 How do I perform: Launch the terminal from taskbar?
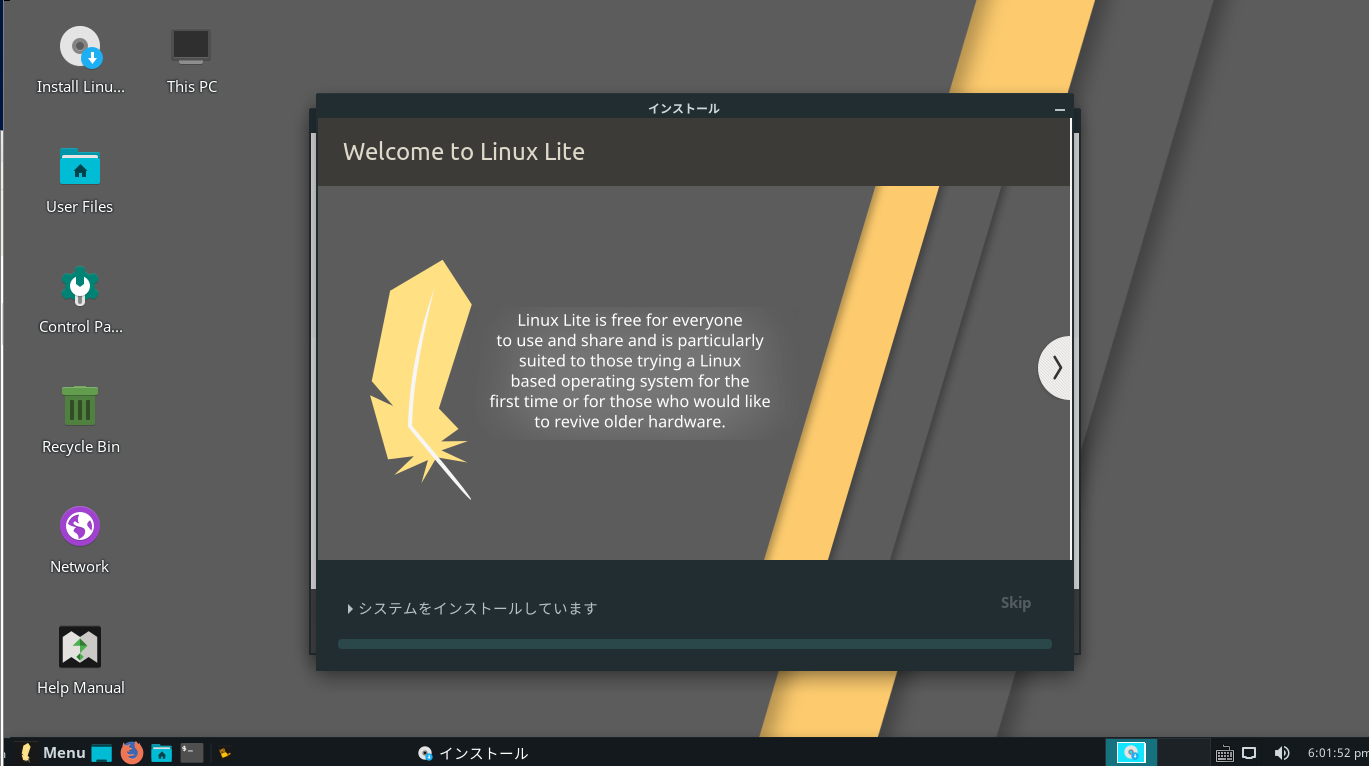192,753
